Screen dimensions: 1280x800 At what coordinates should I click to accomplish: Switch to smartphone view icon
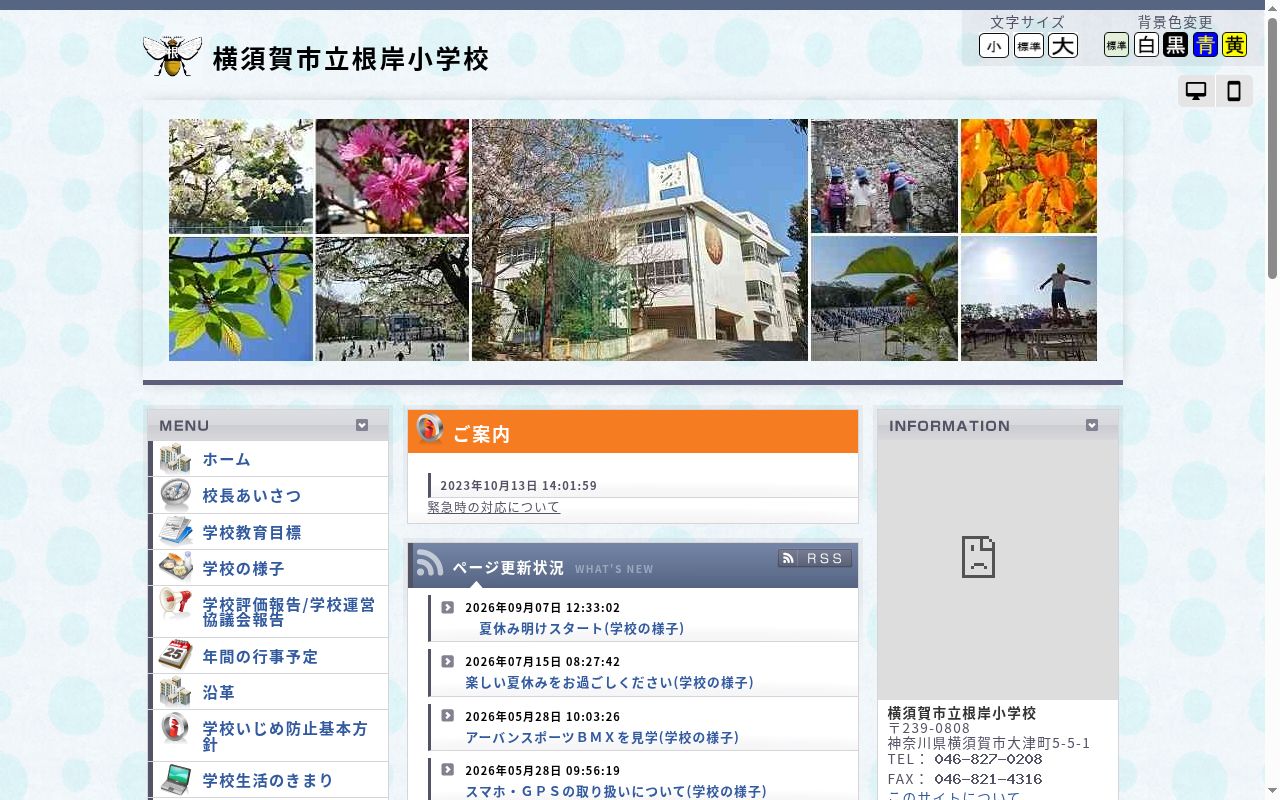(x=1234, y=91)
